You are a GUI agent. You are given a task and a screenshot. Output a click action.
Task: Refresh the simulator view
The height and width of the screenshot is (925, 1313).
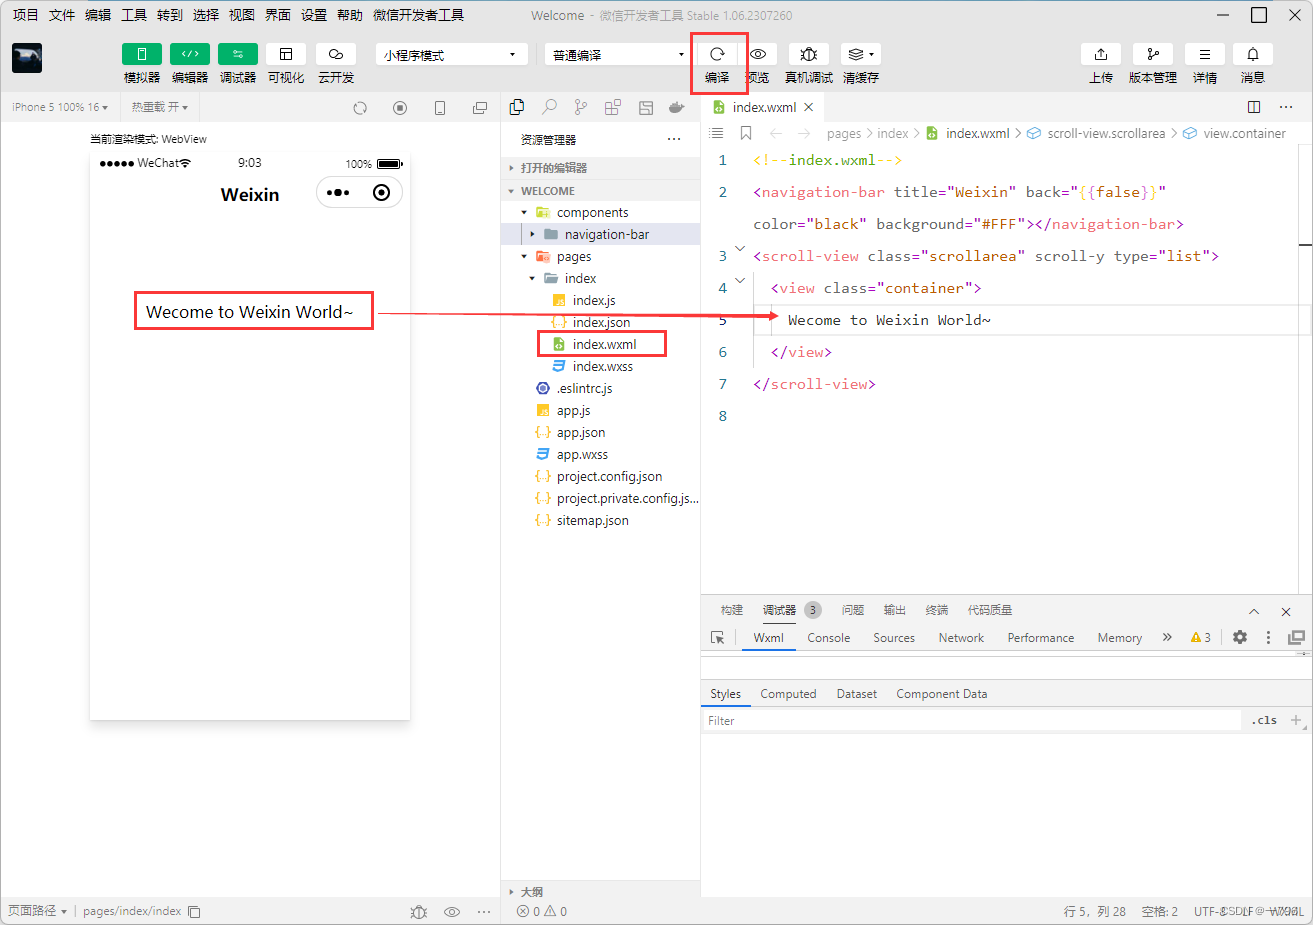pyautogui.click(x=360, y=108)
